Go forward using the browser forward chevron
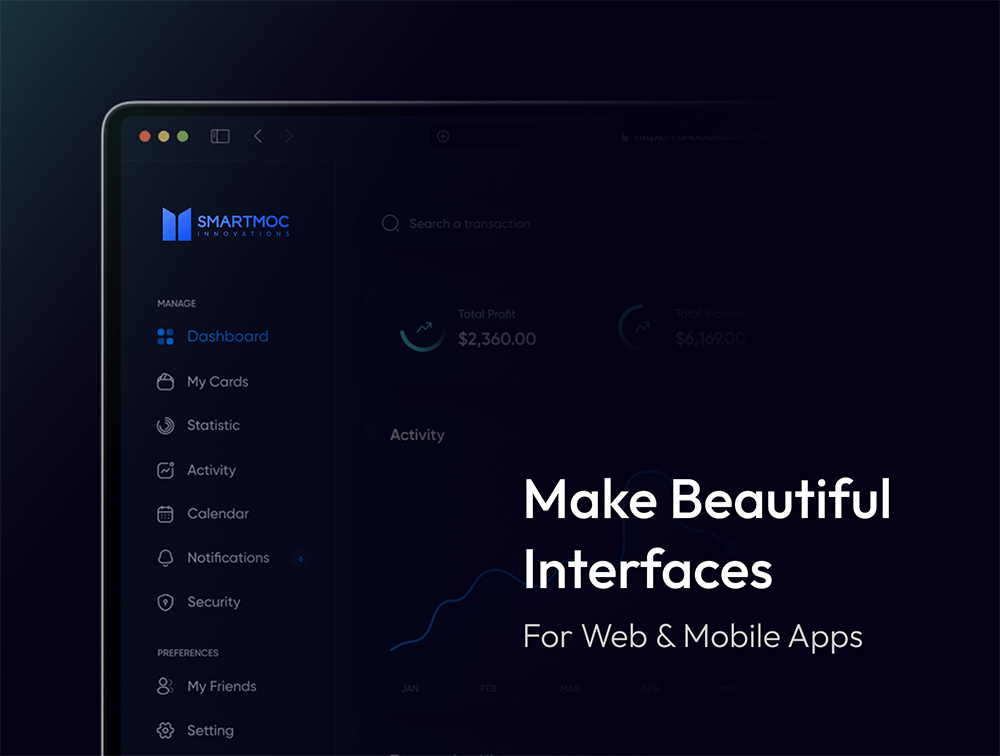 289,136
